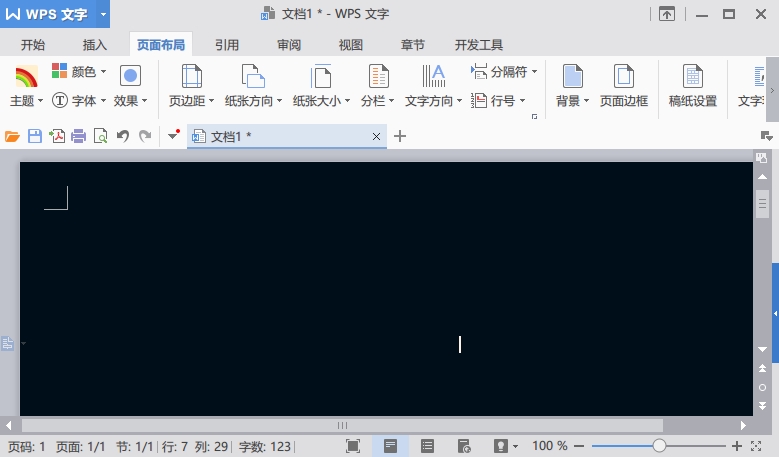Viewport: 779px width, 457px height.
Task: Click the 分栏 columns icon
Action: [x=378, y=76]
